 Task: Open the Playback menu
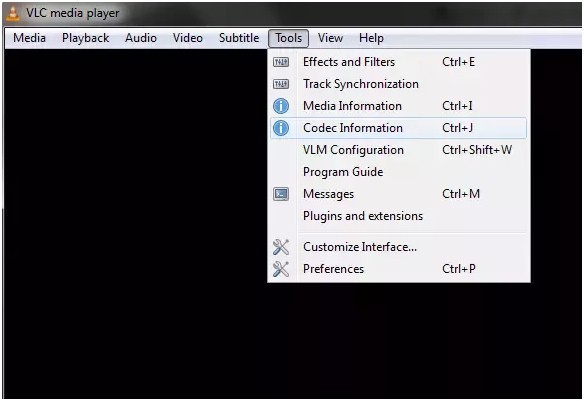click(86, 38)
